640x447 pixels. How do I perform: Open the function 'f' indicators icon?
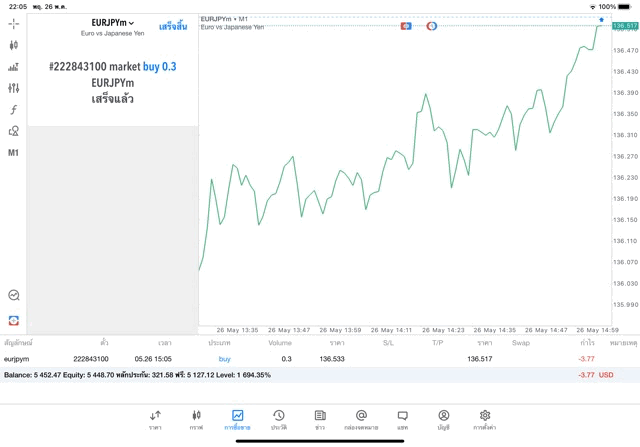click(x=14, y=110)
